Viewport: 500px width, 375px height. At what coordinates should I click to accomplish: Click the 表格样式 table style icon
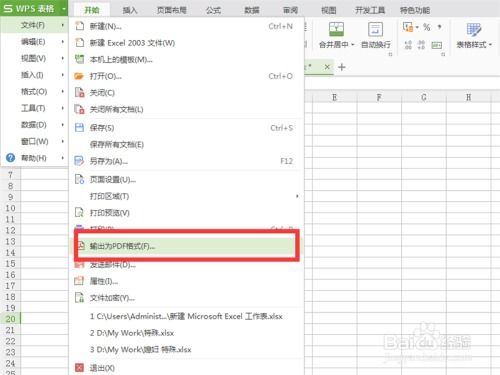pos(474,29)
